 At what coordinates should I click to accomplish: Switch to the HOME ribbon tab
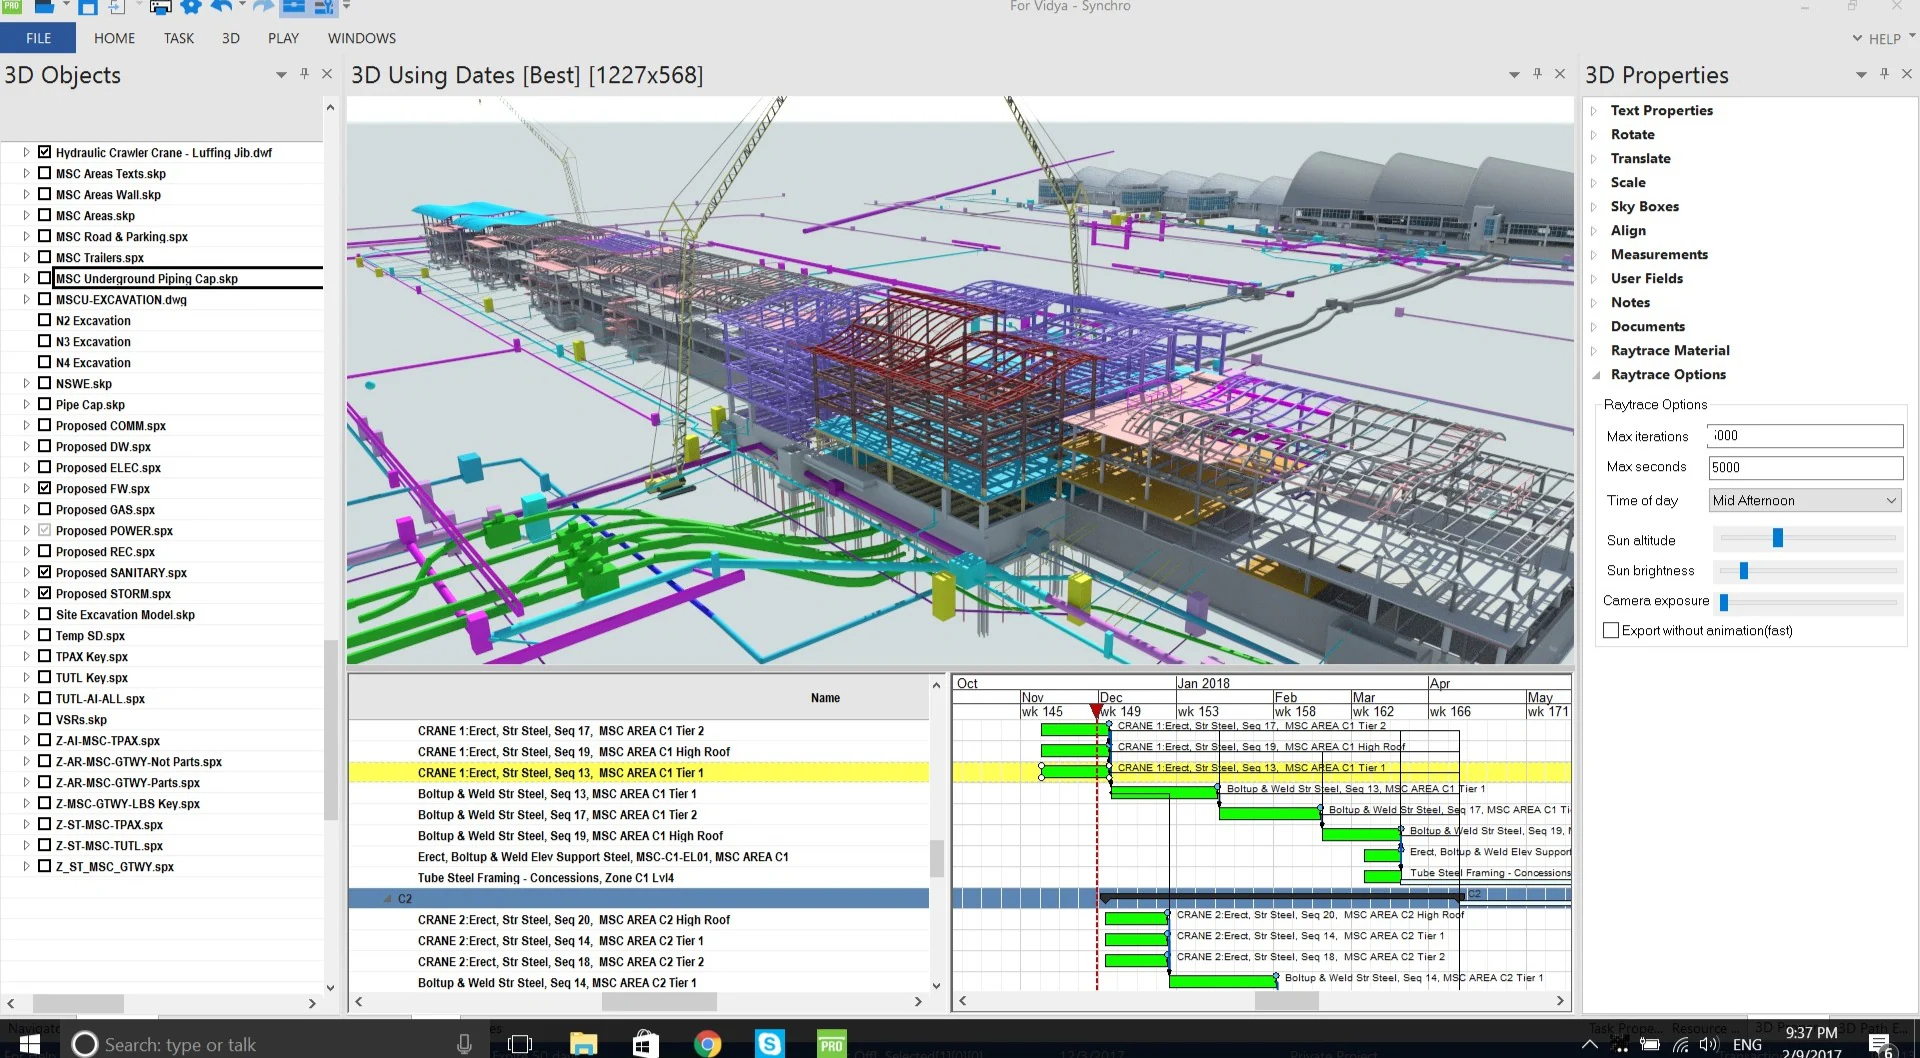click(114, 38)
